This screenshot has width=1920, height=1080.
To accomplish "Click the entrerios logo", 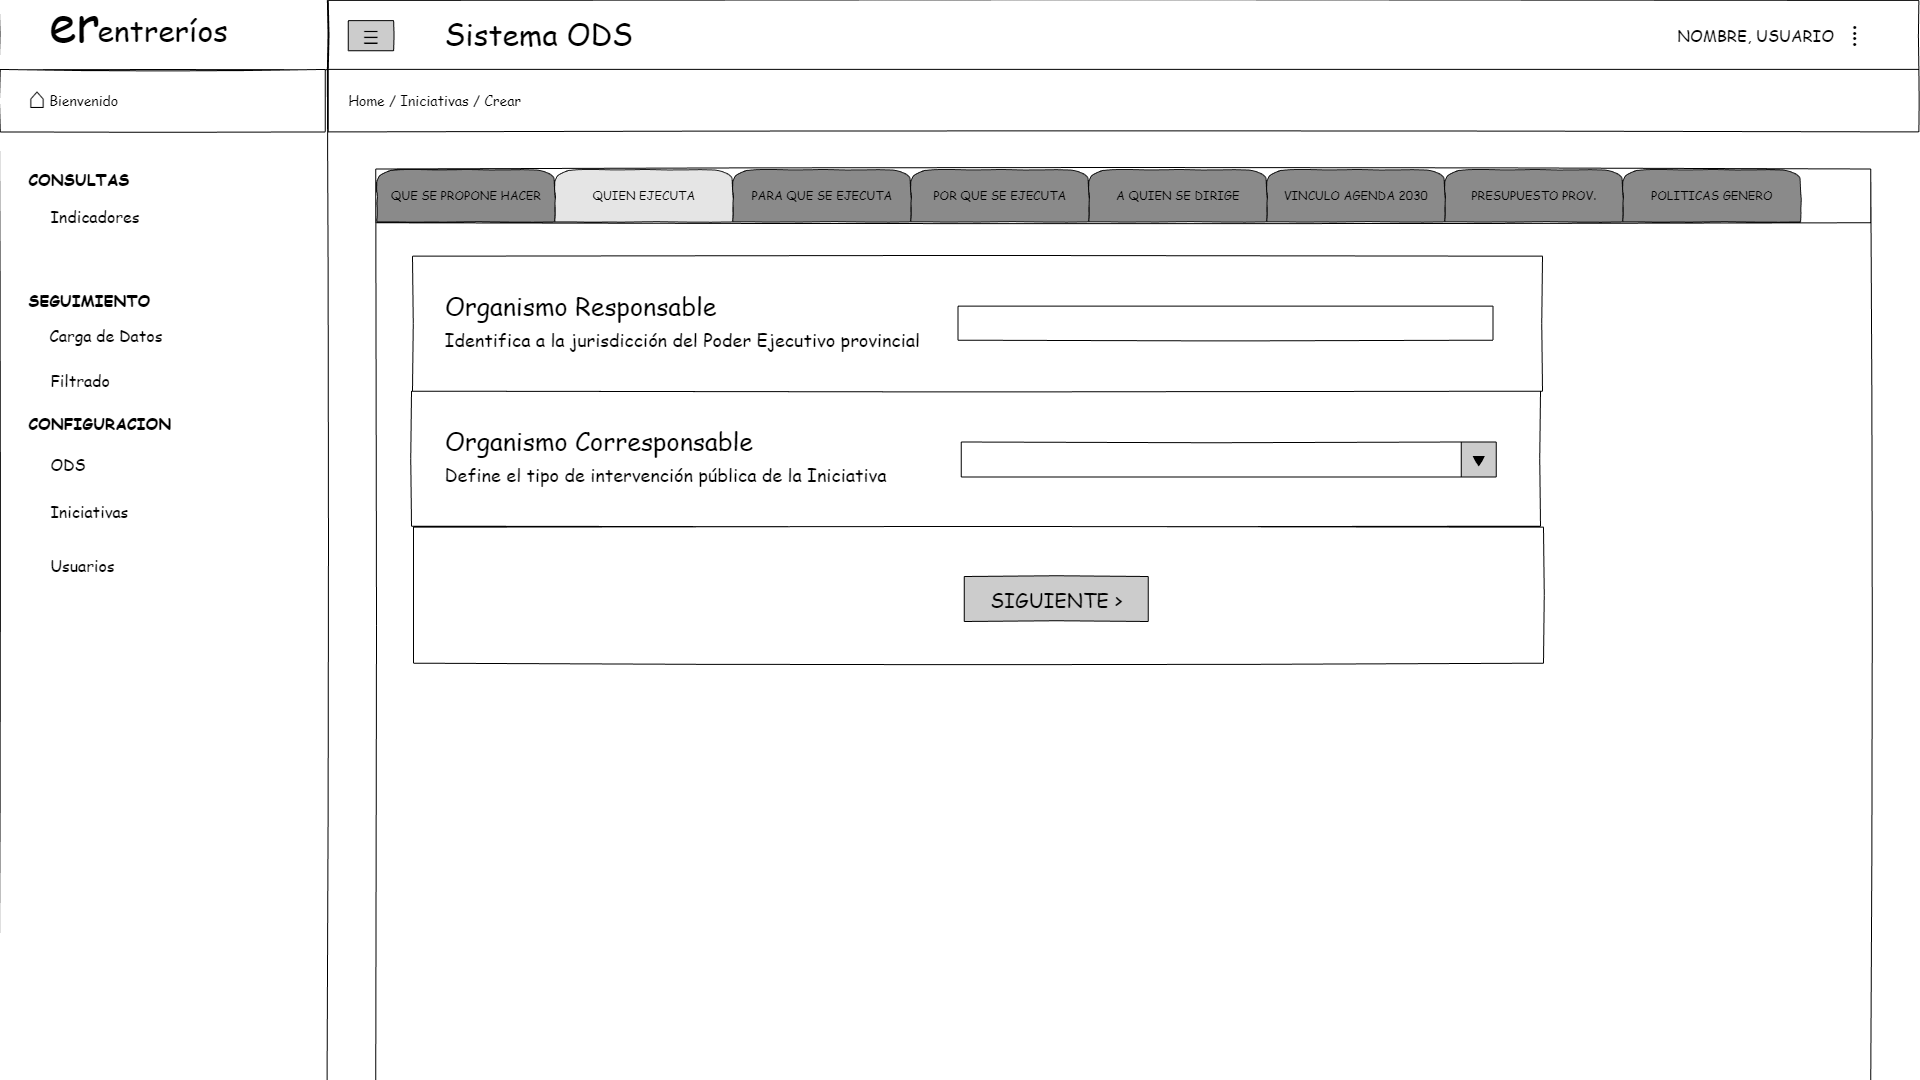I will pos(139,31).
